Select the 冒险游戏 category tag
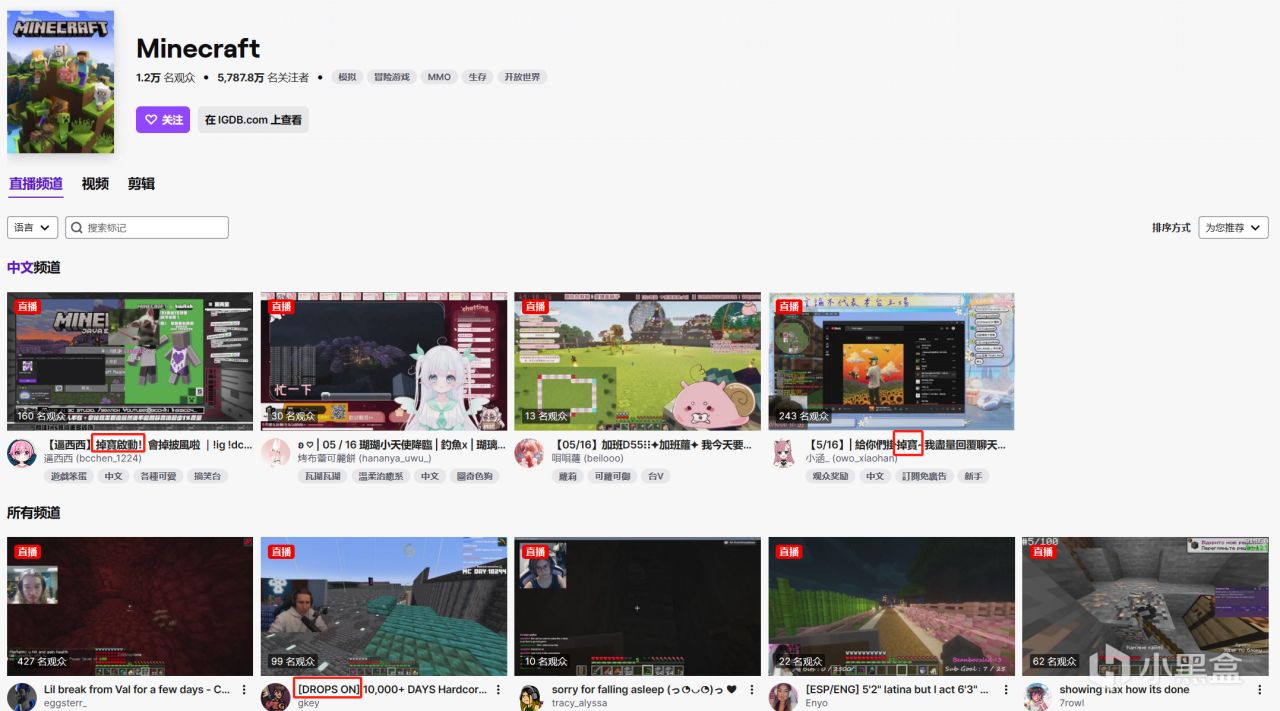Viewport: 1280px width, 711px height. pyautogui.click(x=391, y=77)
